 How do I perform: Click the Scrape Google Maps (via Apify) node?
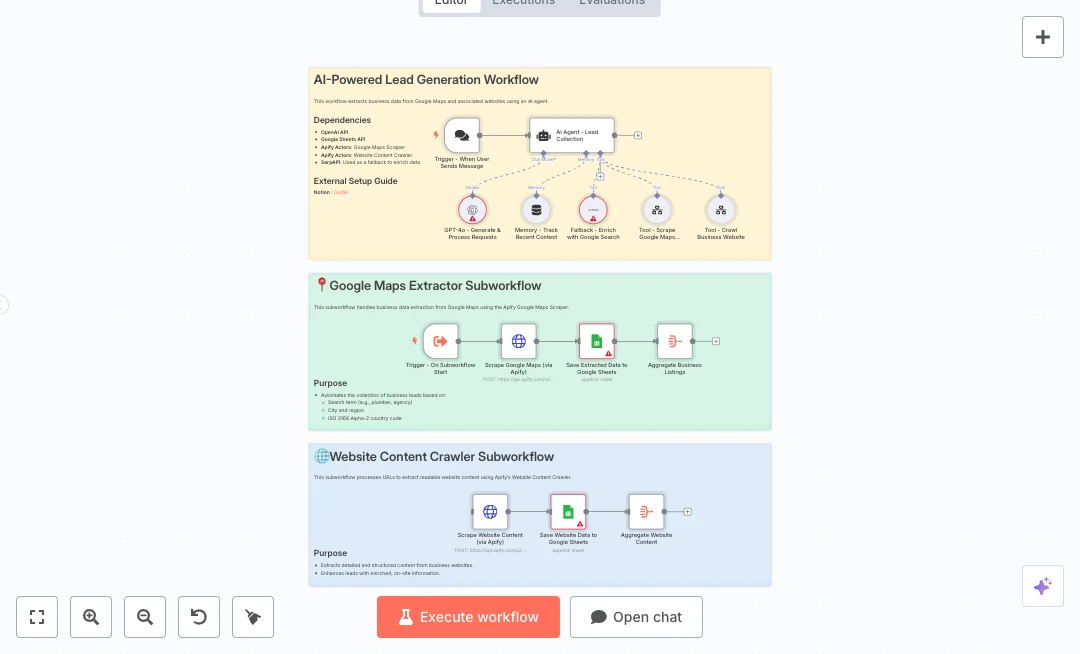[518, 341]
